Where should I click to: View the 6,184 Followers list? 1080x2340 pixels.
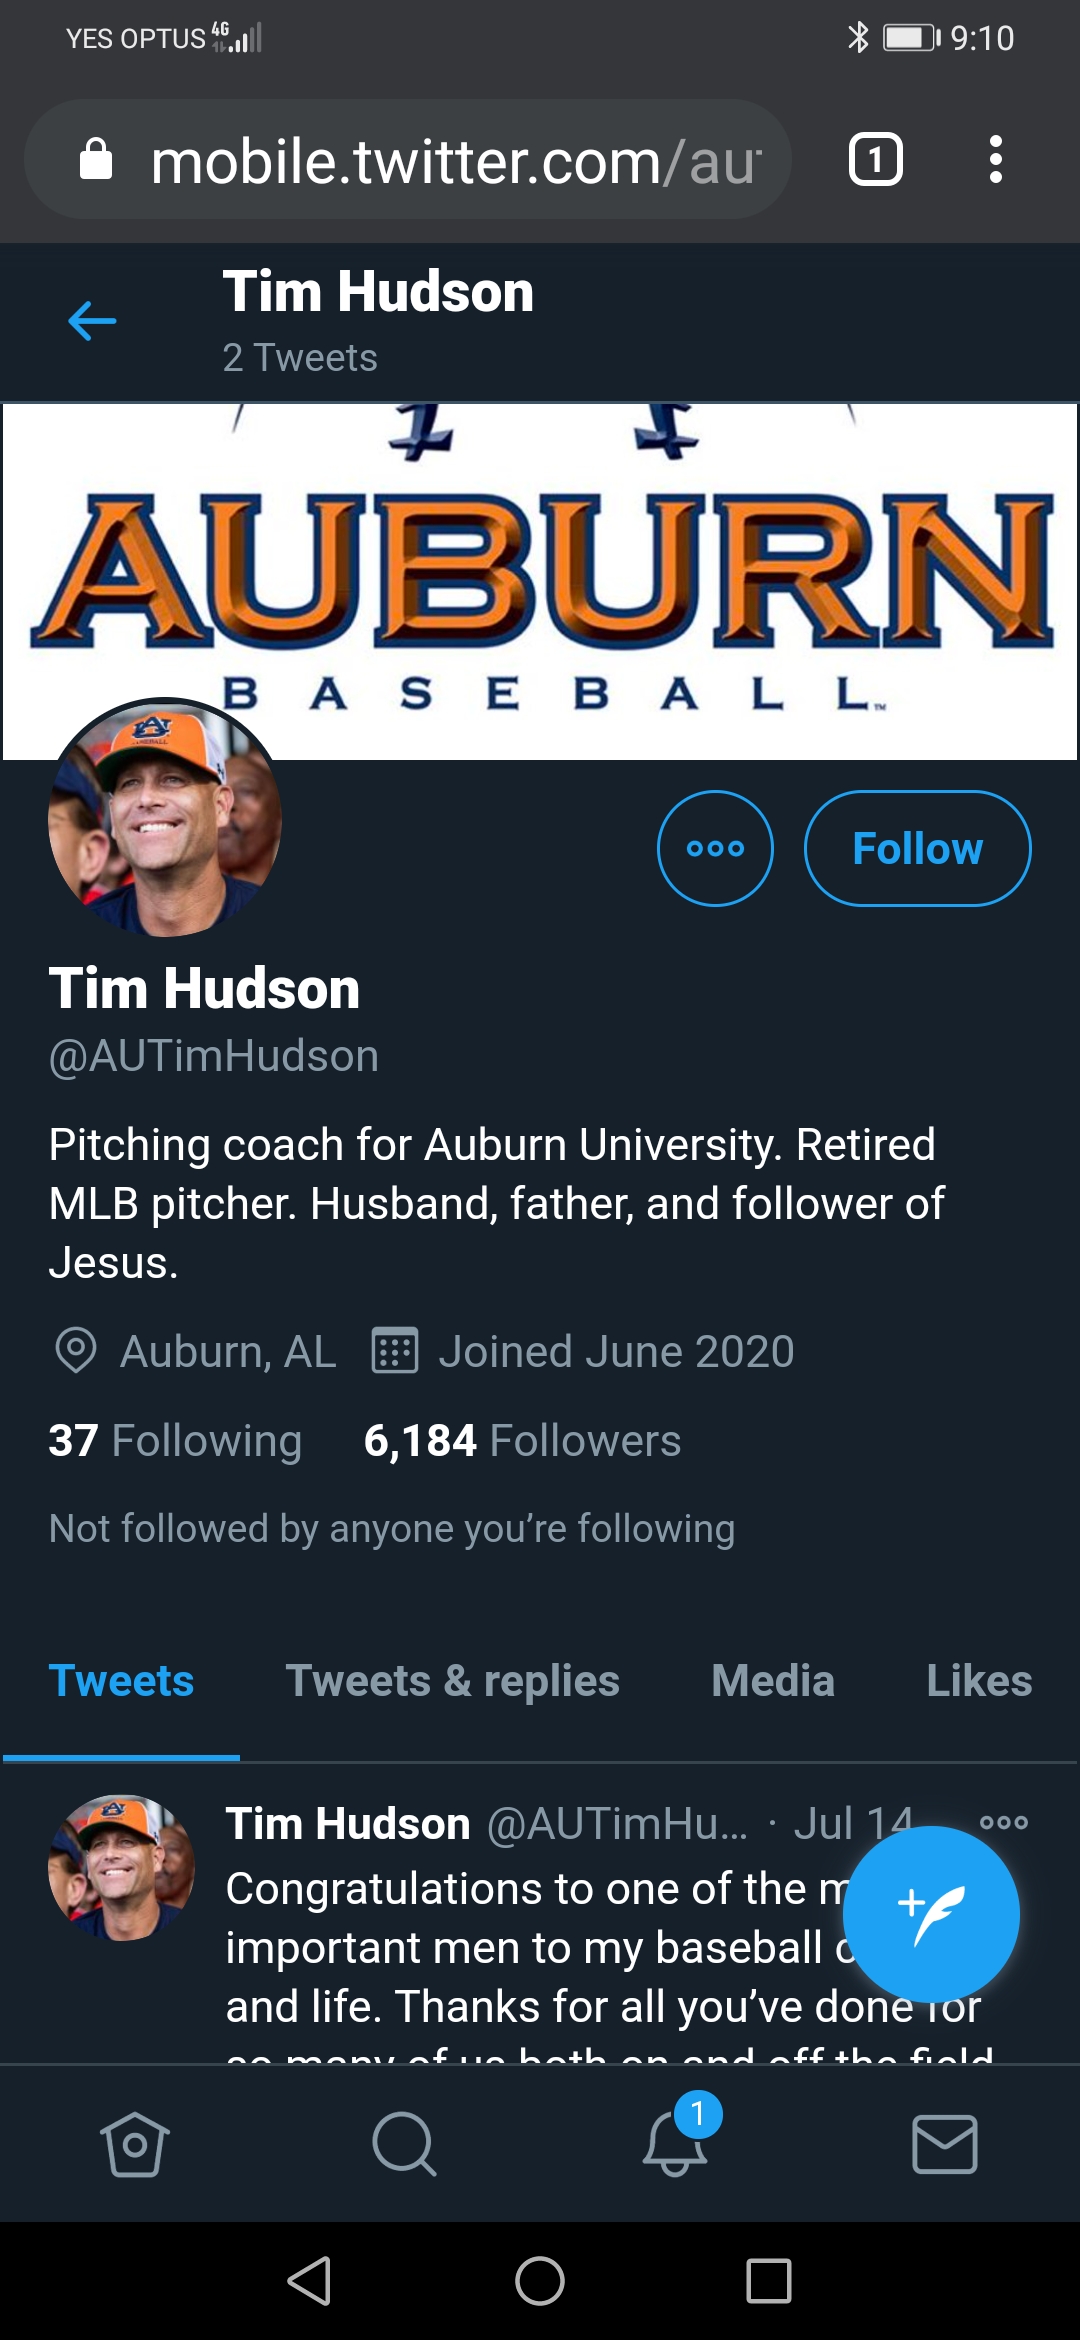click(x=522, y=1441)
